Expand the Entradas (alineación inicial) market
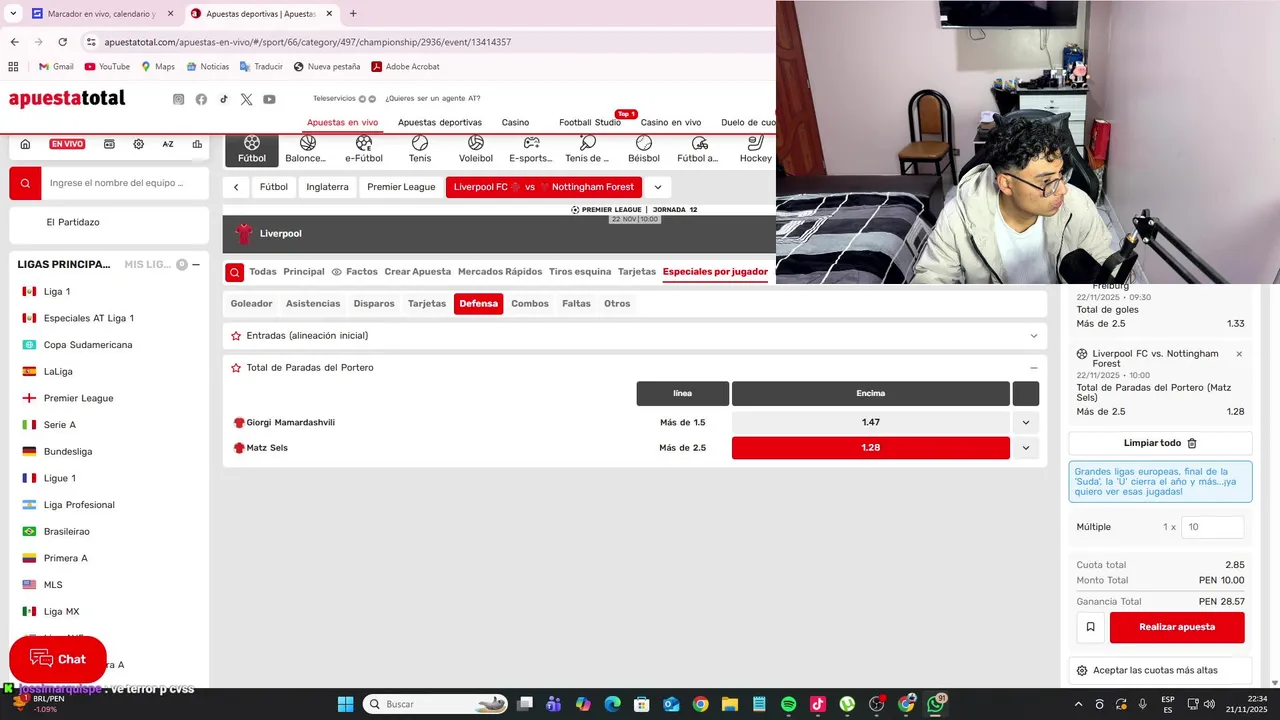Image resolution: width=1280 pixels, height=720 pixels. point(1034,336)
